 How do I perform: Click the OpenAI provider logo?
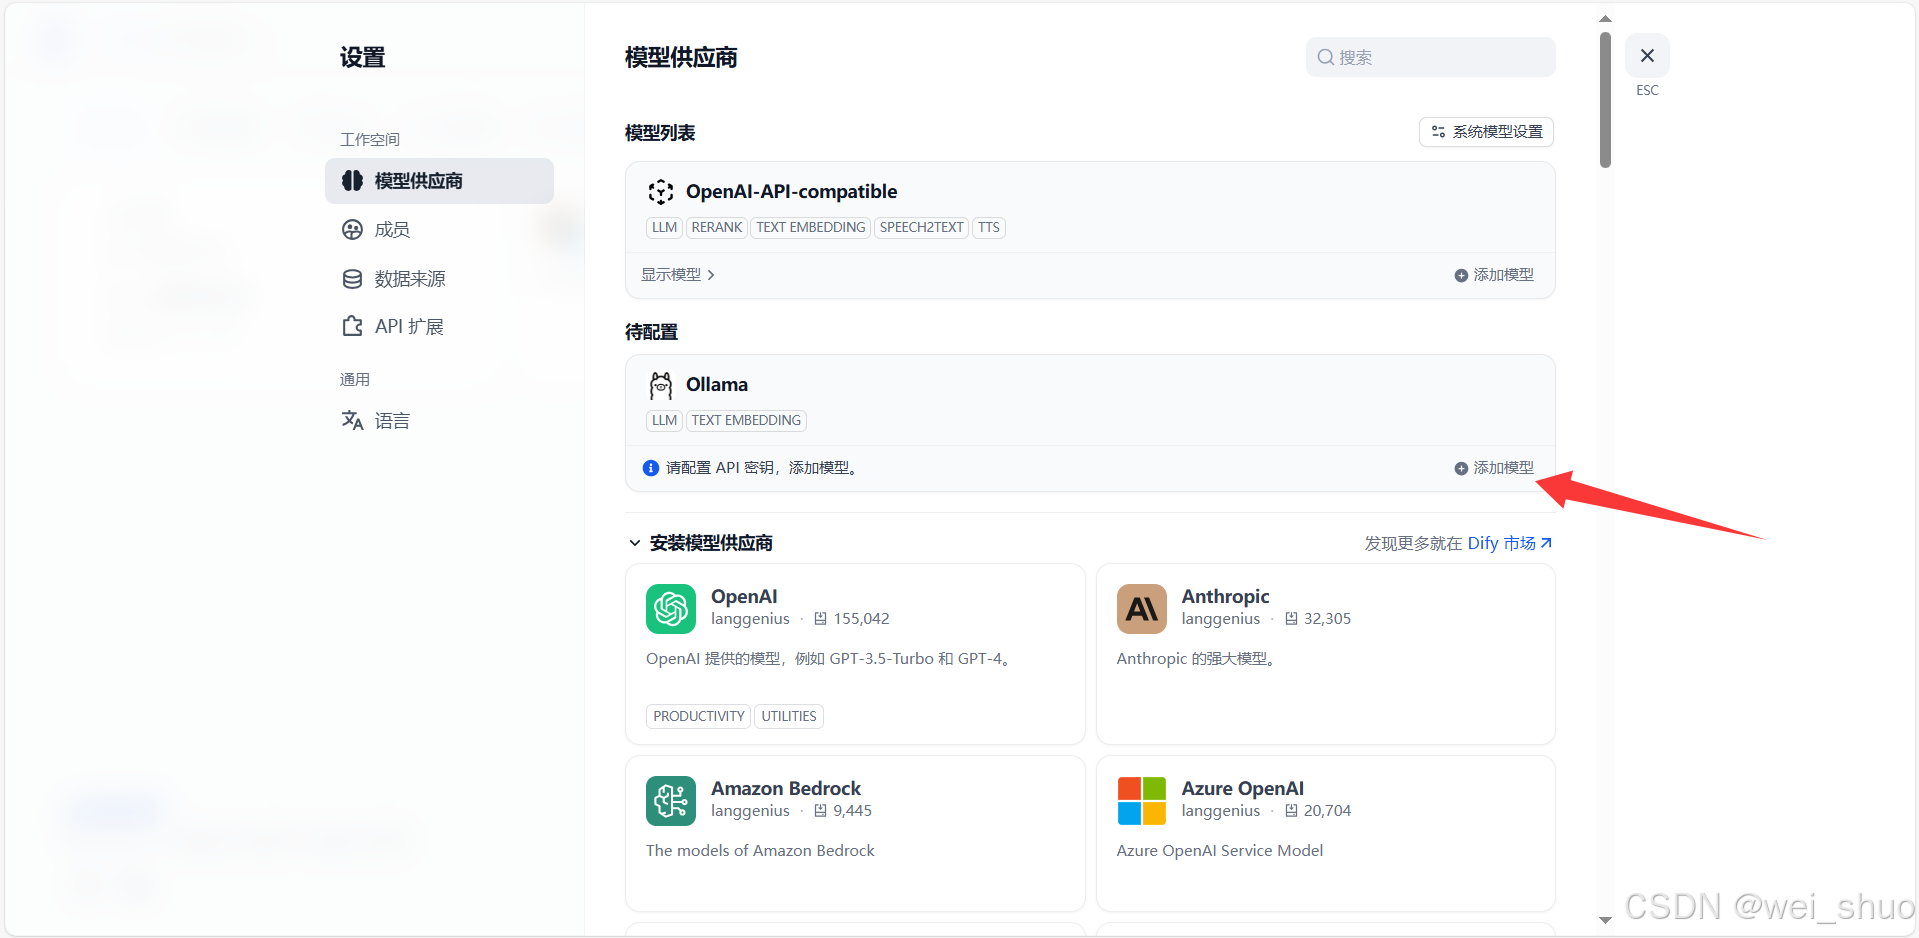click(x=670, y=608)
